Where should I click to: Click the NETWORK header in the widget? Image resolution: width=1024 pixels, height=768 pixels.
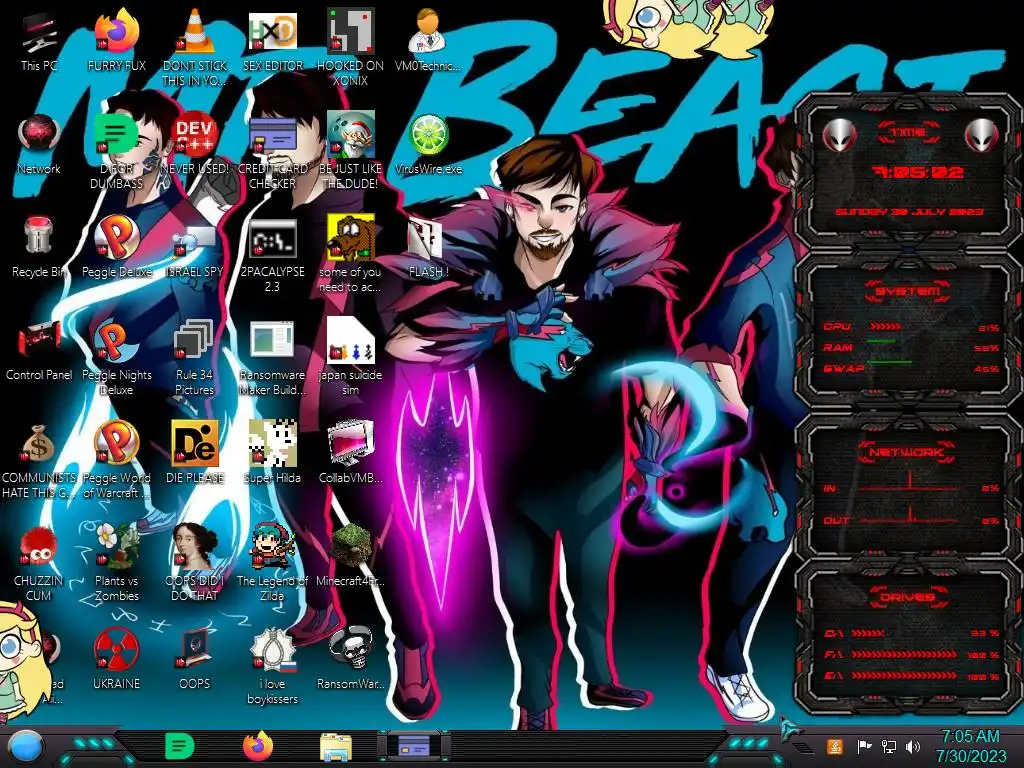click(x=906, y=451)
